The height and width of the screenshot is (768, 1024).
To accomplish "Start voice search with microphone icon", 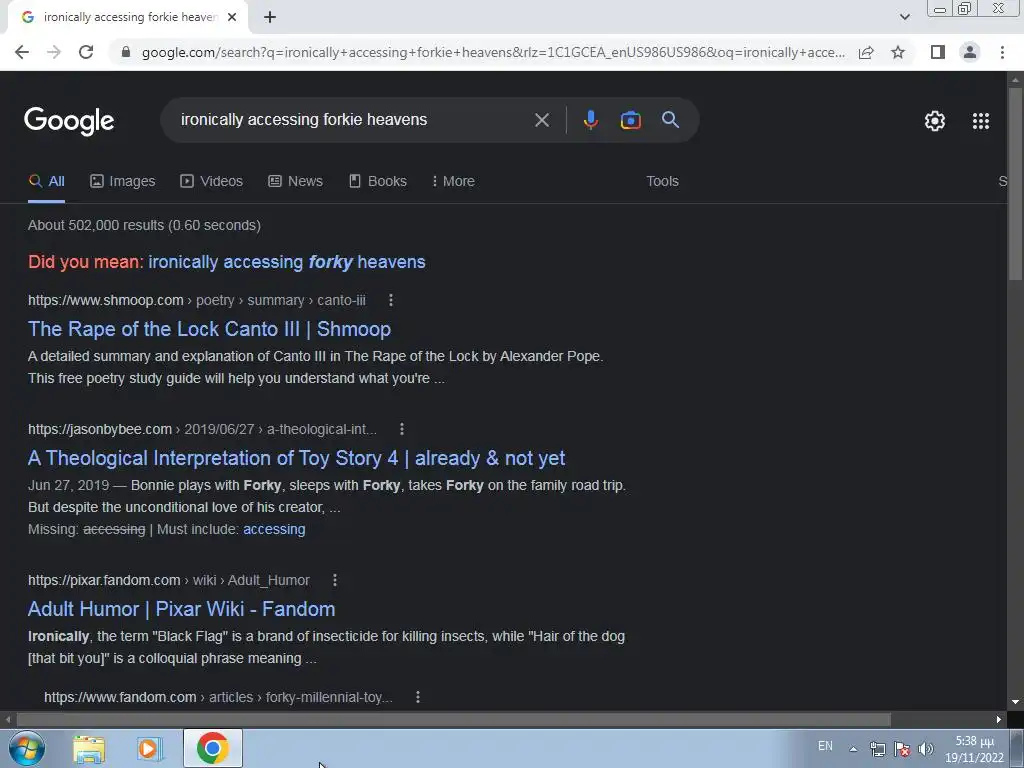I will [x=590, y=120].
